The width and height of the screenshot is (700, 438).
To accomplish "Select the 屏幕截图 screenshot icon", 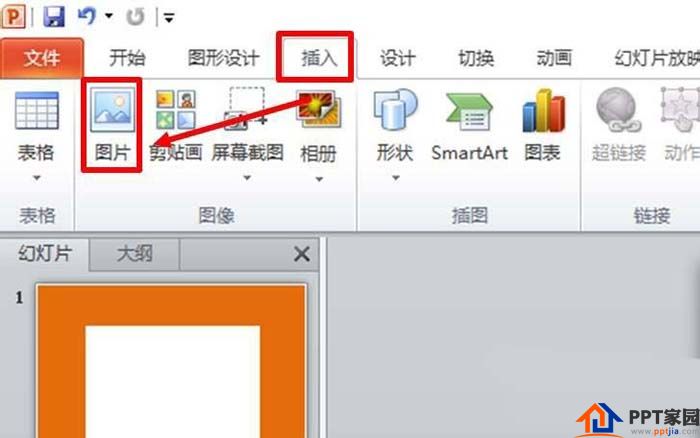I will pos(247,109).
